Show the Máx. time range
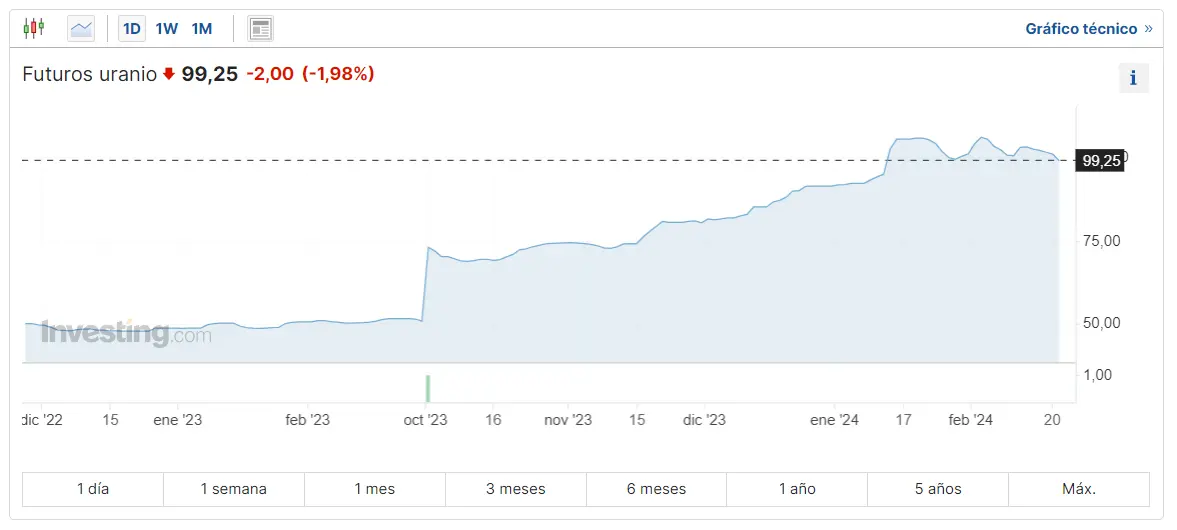The image size is (1177, 530). coord(1079,489)
